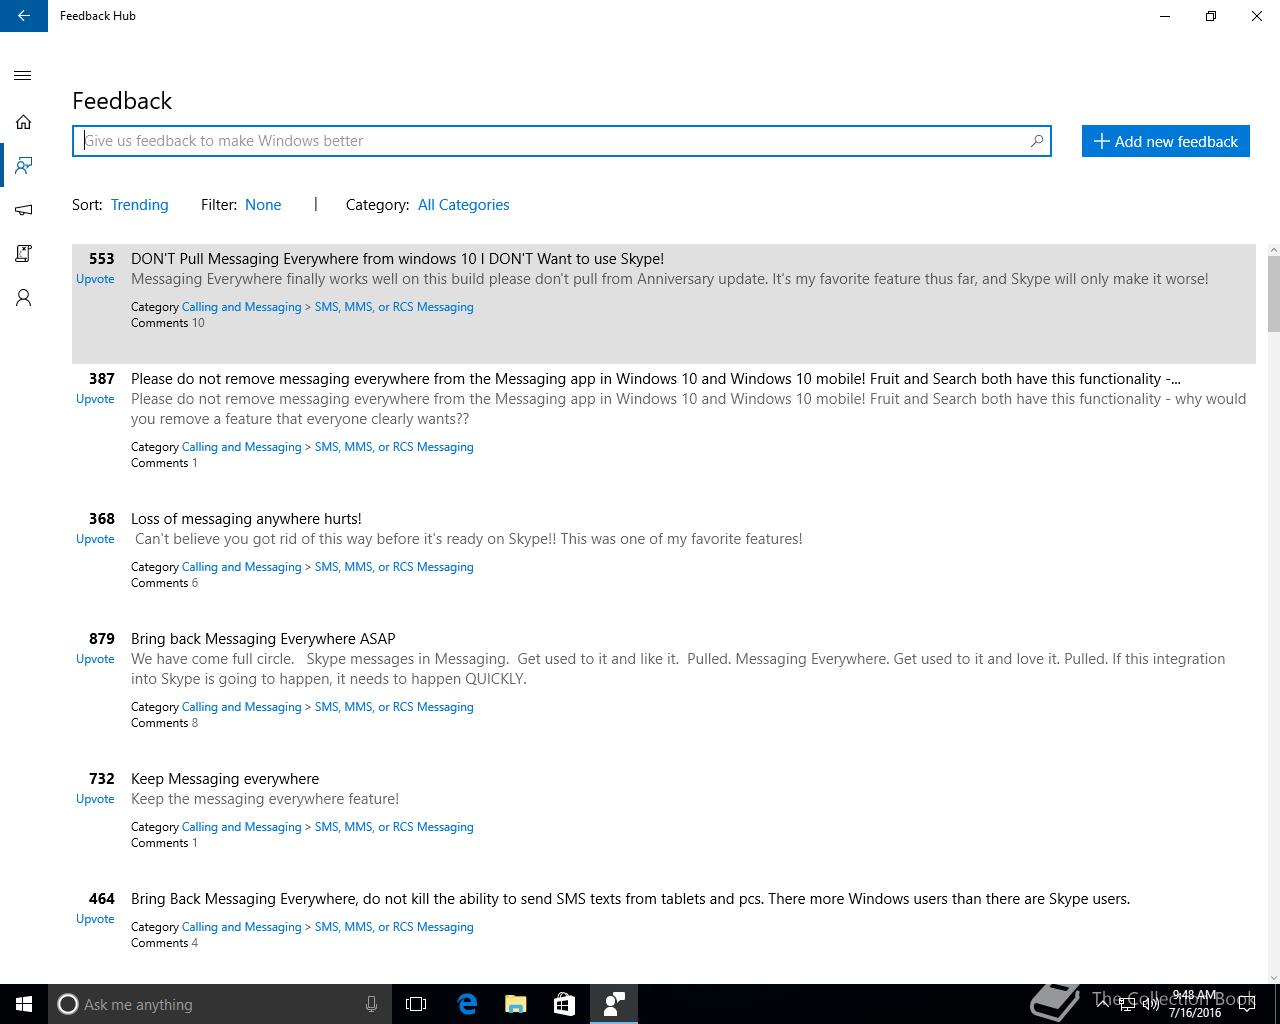Click SMS, MMS, or RCS Messaging in 879 item
This screenshot has height=1024, width=1280.
(394, 707)
